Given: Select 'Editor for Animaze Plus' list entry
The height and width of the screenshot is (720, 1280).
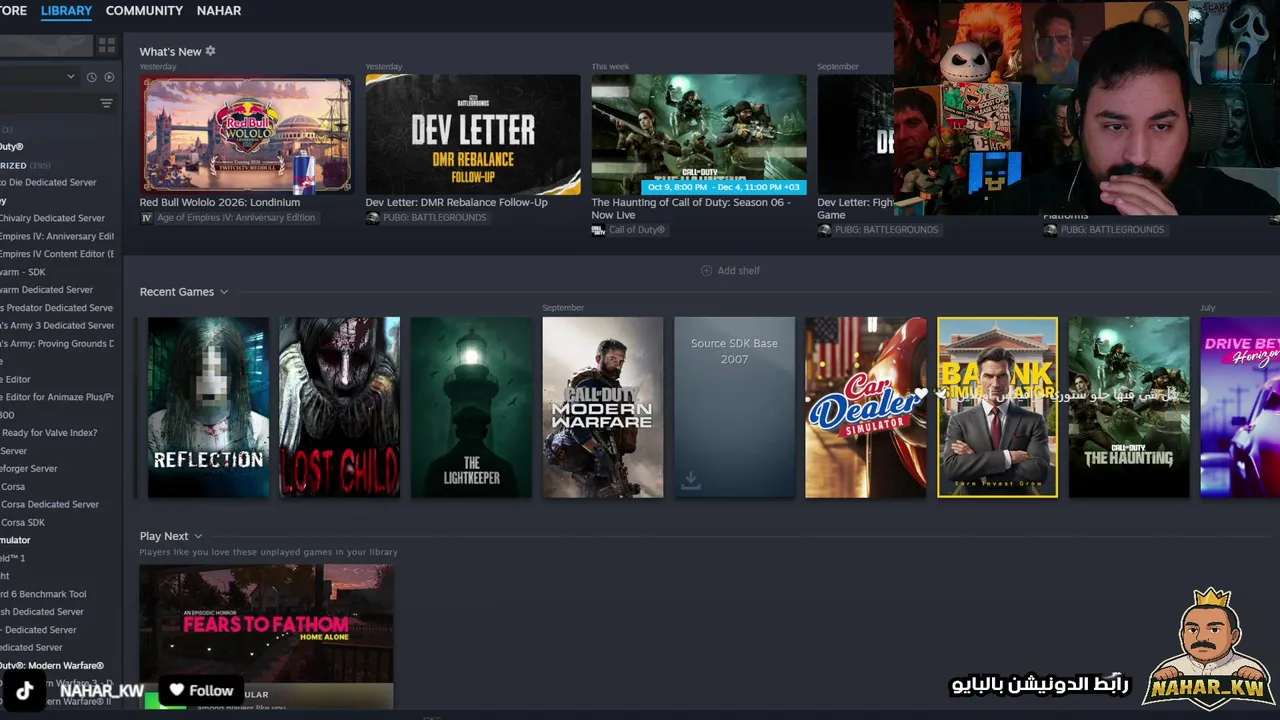Looking at the screenshot, I should pyautogui.click(x=57, y=397).
